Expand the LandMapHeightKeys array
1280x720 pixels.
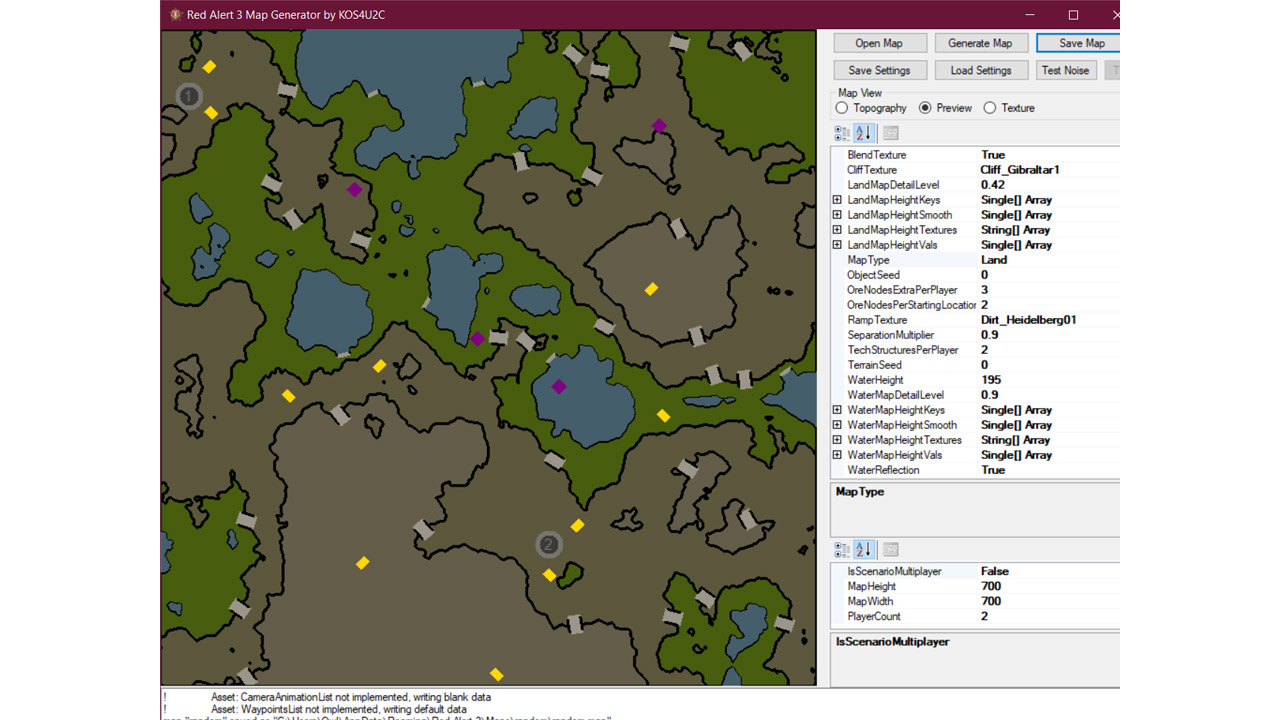tap(837, 200)
